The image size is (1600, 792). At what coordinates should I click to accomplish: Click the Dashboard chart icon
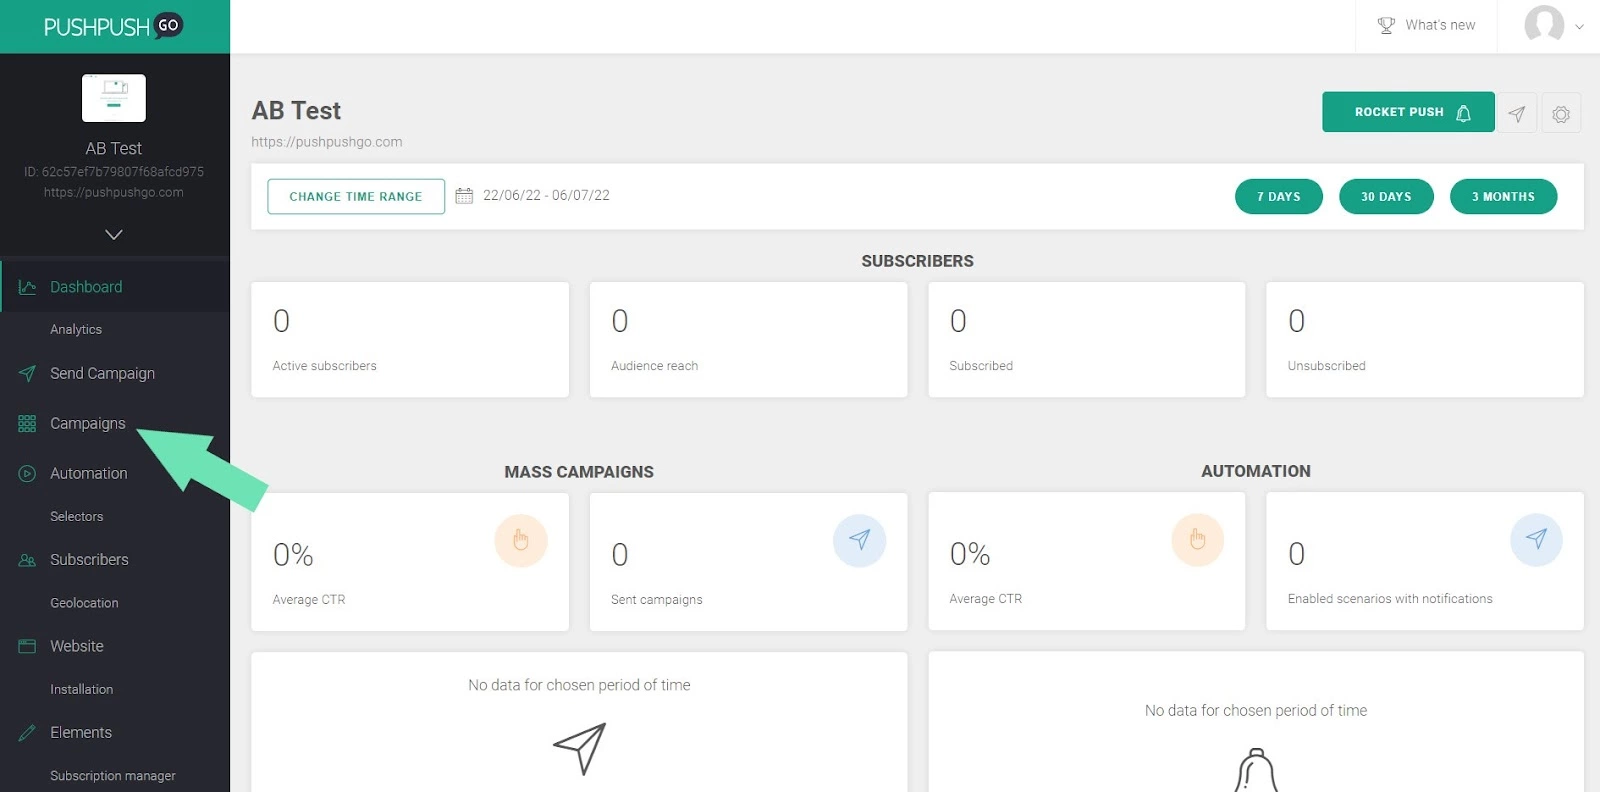coord(27,287)
